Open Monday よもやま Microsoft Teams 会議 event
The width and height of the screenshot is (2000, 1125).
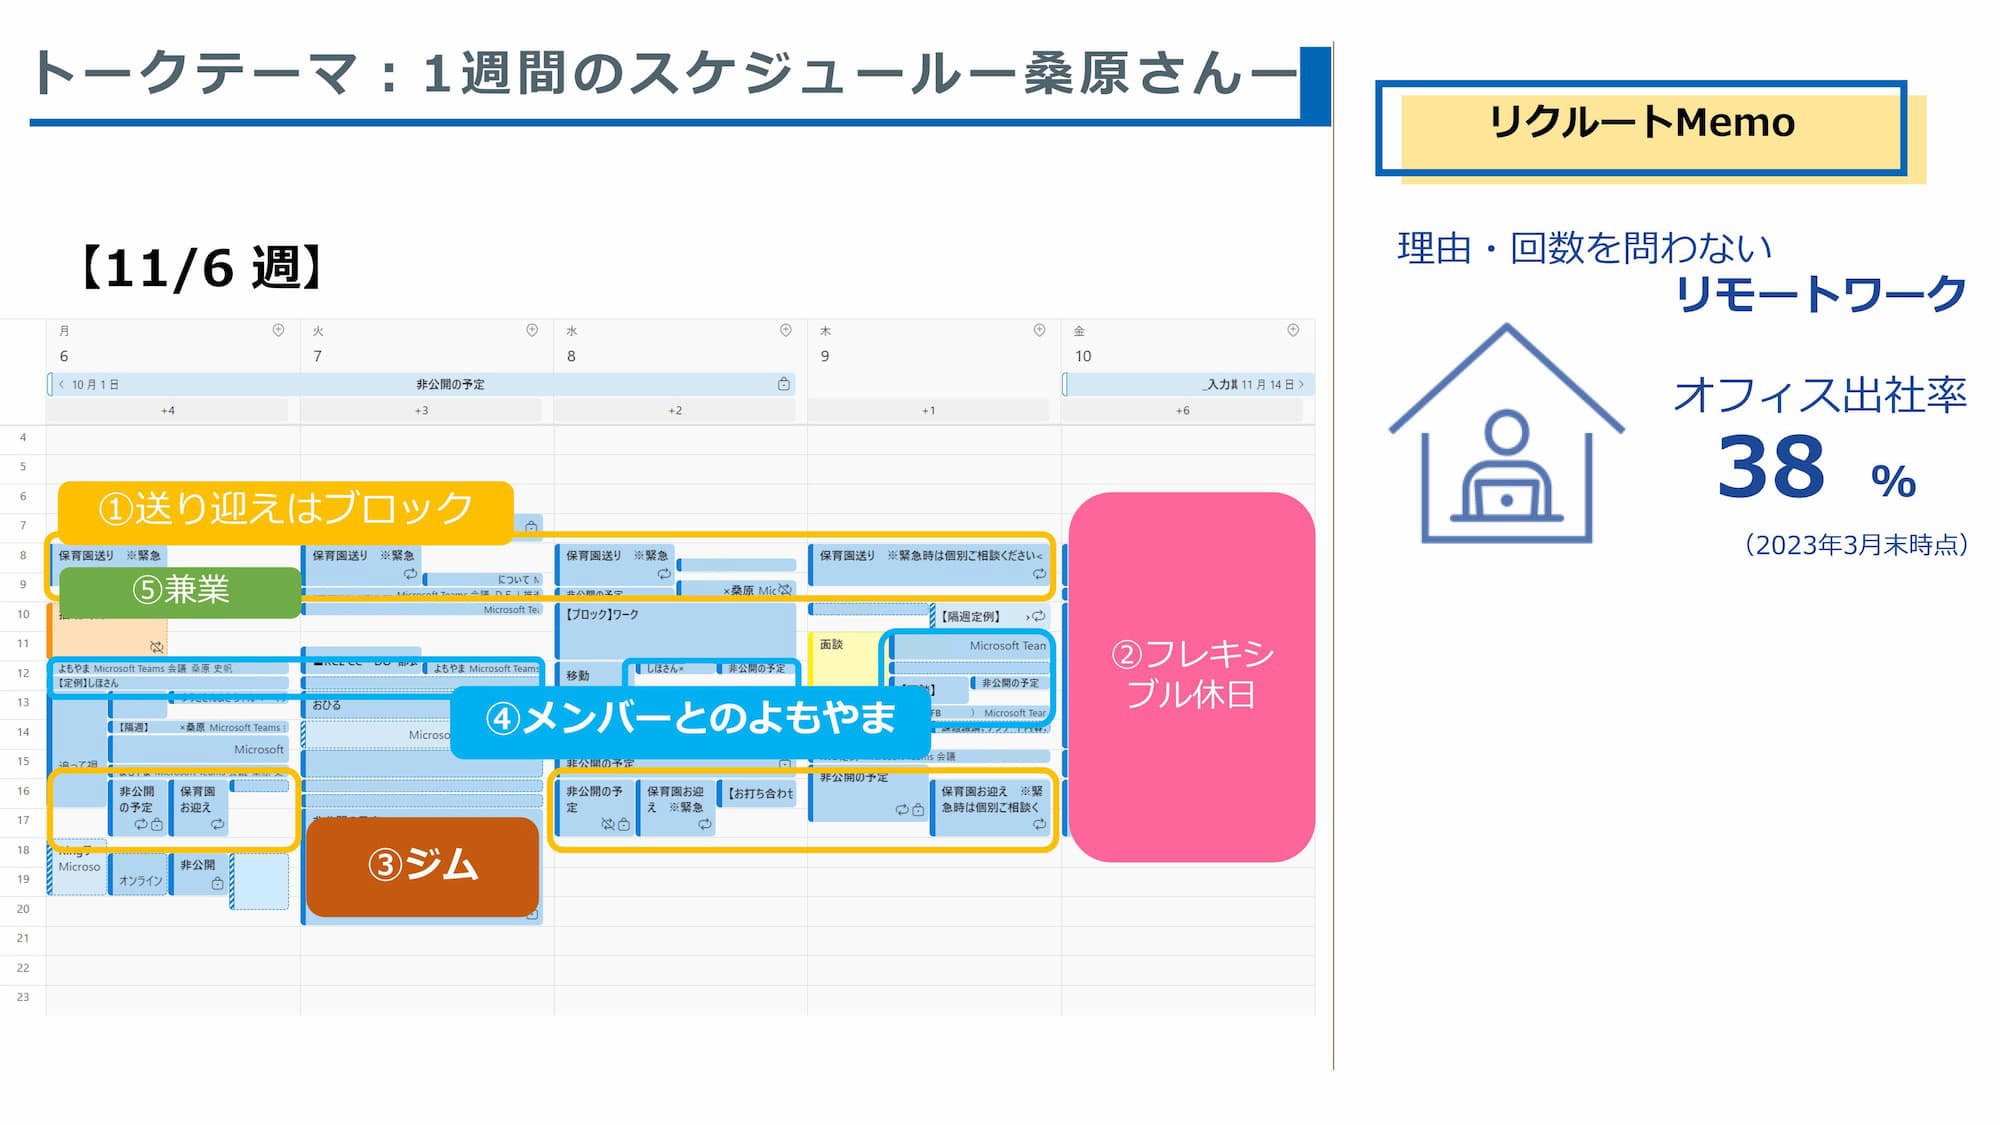click(x=168, y=668)
